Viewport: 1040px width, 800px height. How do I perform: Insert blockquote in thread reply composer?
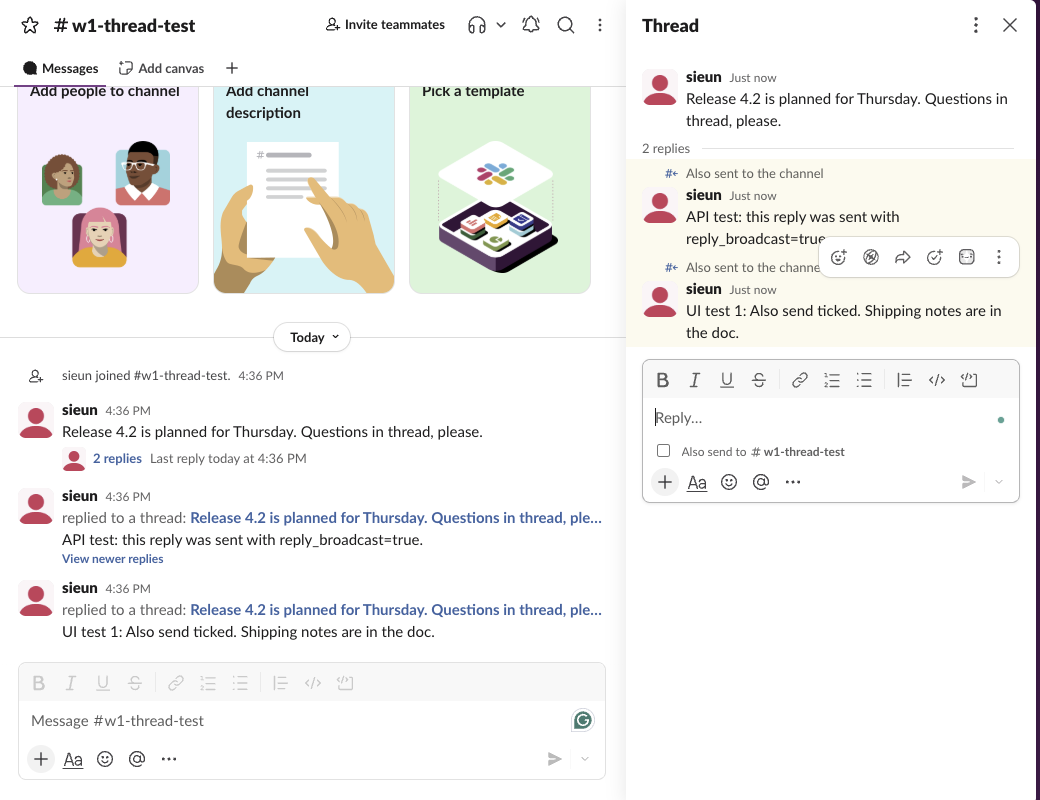click(904, 380)
